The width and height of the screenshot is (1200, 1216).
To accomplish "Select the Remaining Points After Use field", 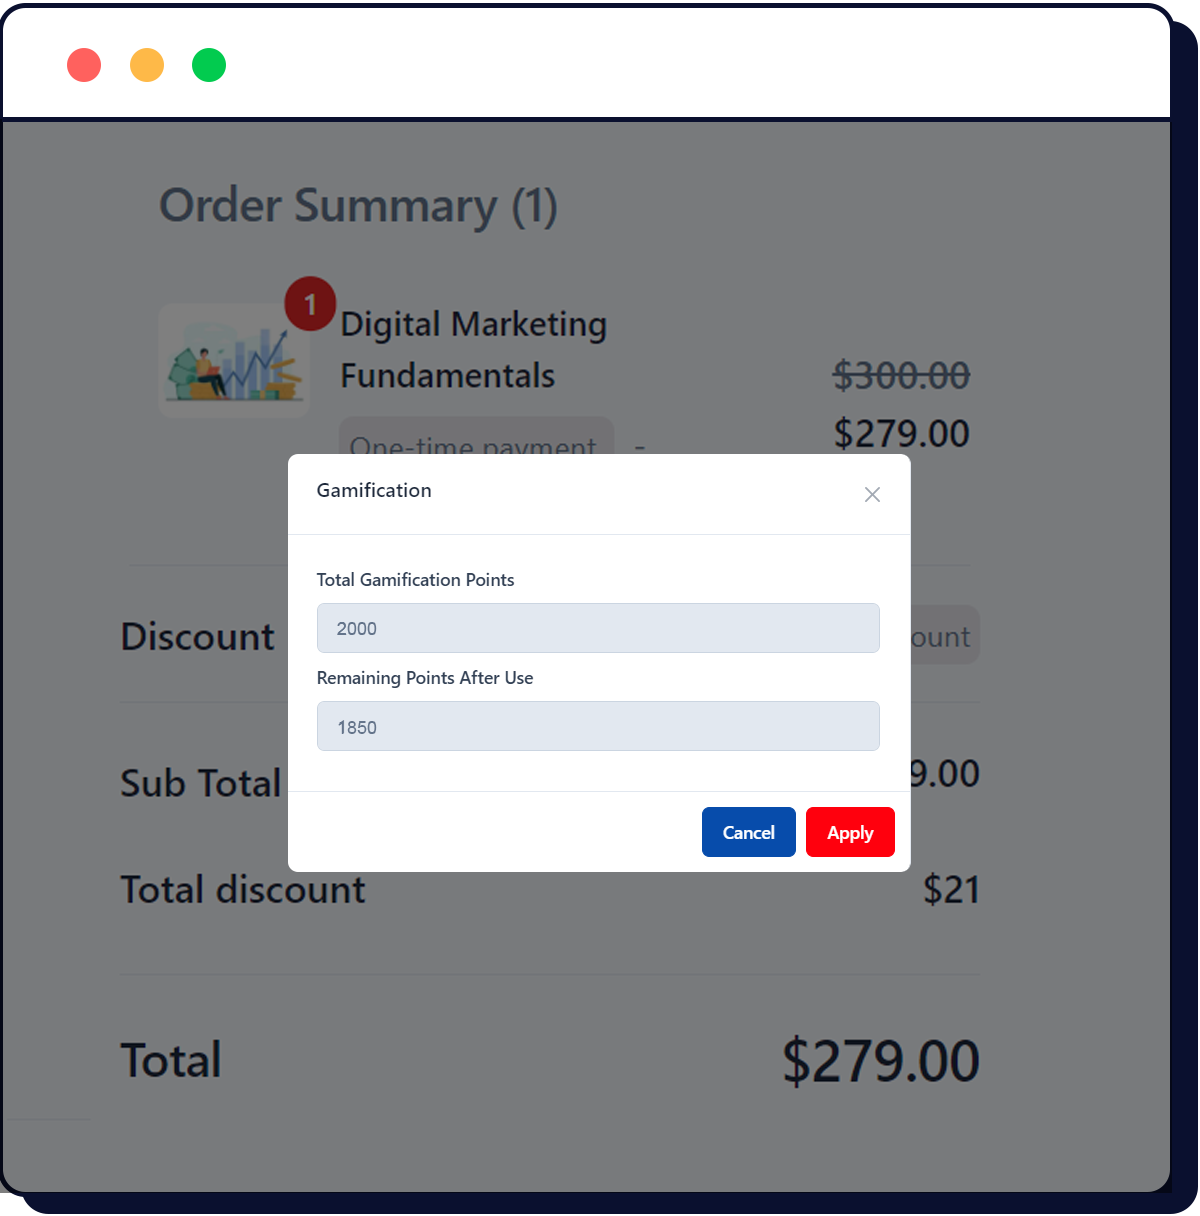I will pyautogui.click(x=598, y=726).
